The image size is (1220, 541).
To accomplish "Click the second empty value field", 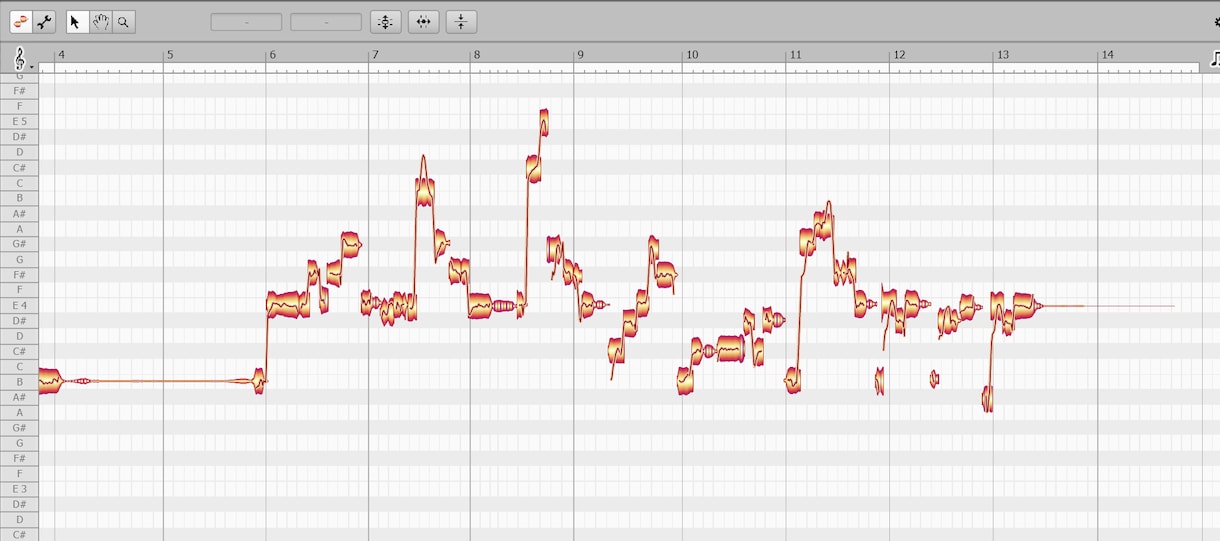I will (x=326, y=22).
